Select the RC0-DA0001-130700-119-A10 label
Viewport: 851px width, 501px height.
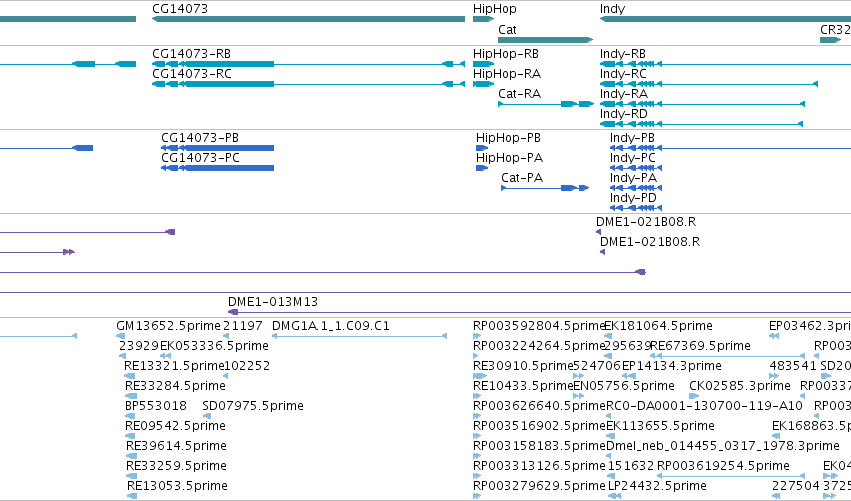(704, 406)
